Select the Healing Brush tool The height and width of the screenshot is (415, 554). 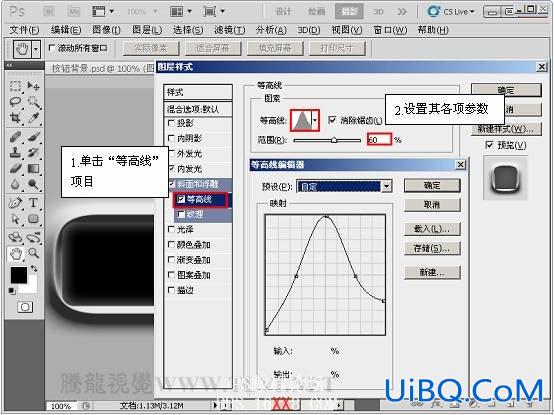pyautogui.click(x=15, y=137)
